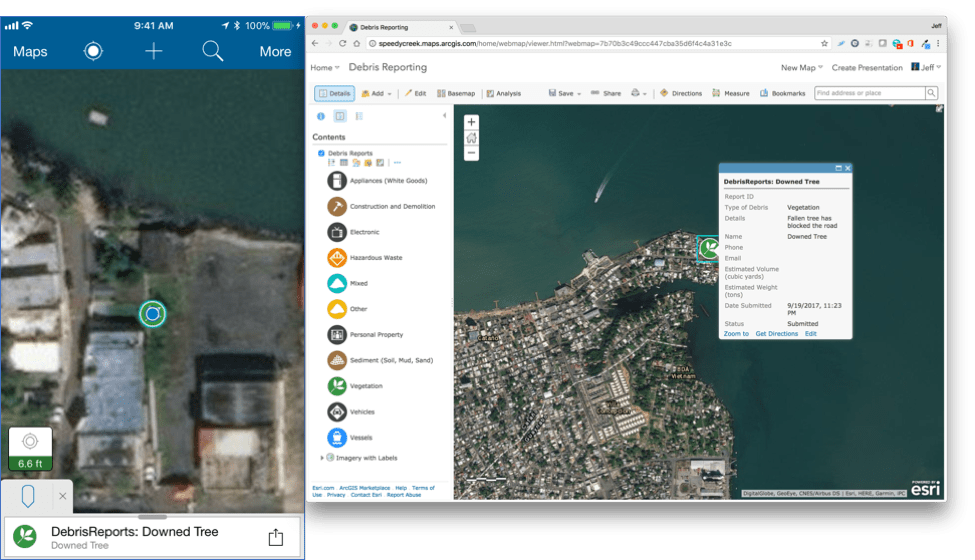Tap the share icon beside Downed Tree result
The image size is (975, 560).
(x=276, y=538)
